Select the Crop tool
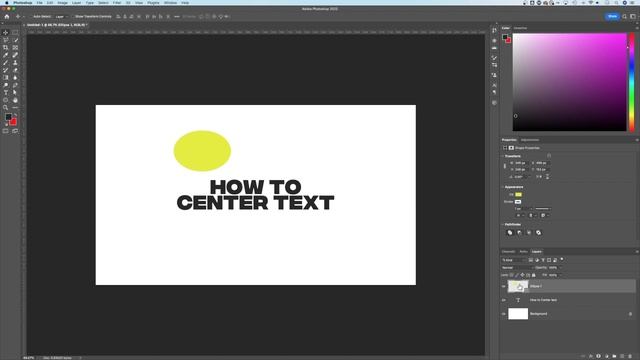This screenshot has width=640, height=360. 5,47
